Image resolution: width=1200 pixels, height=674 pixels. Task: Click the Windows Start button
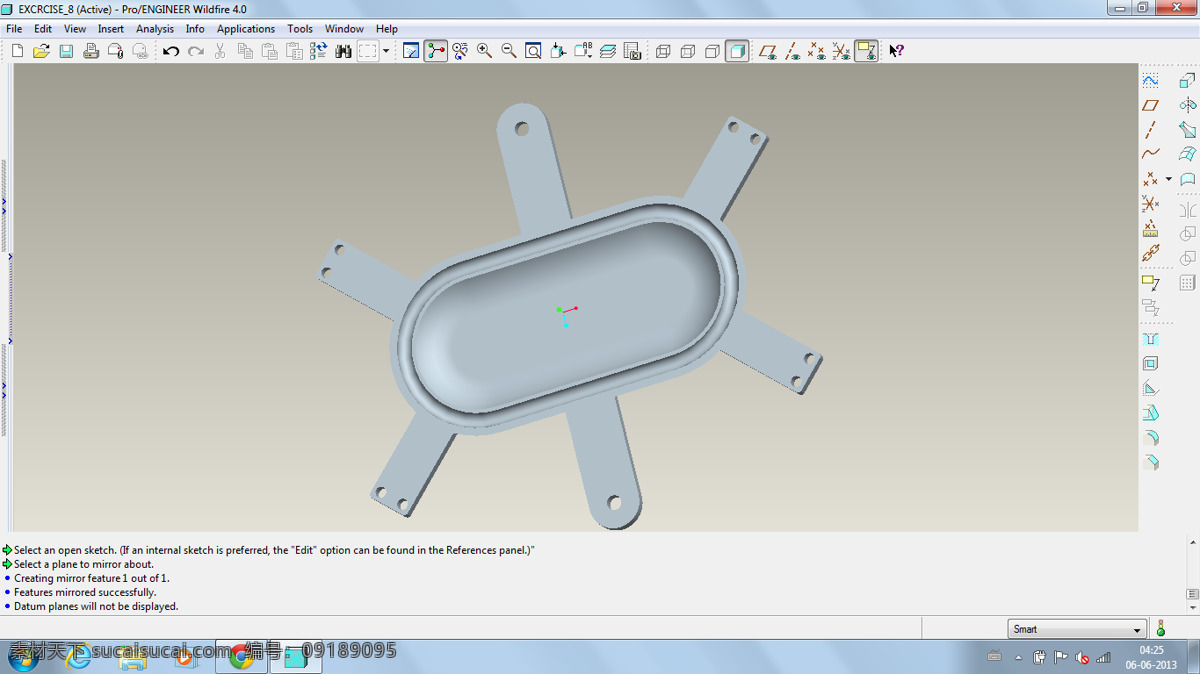point(23,657)
